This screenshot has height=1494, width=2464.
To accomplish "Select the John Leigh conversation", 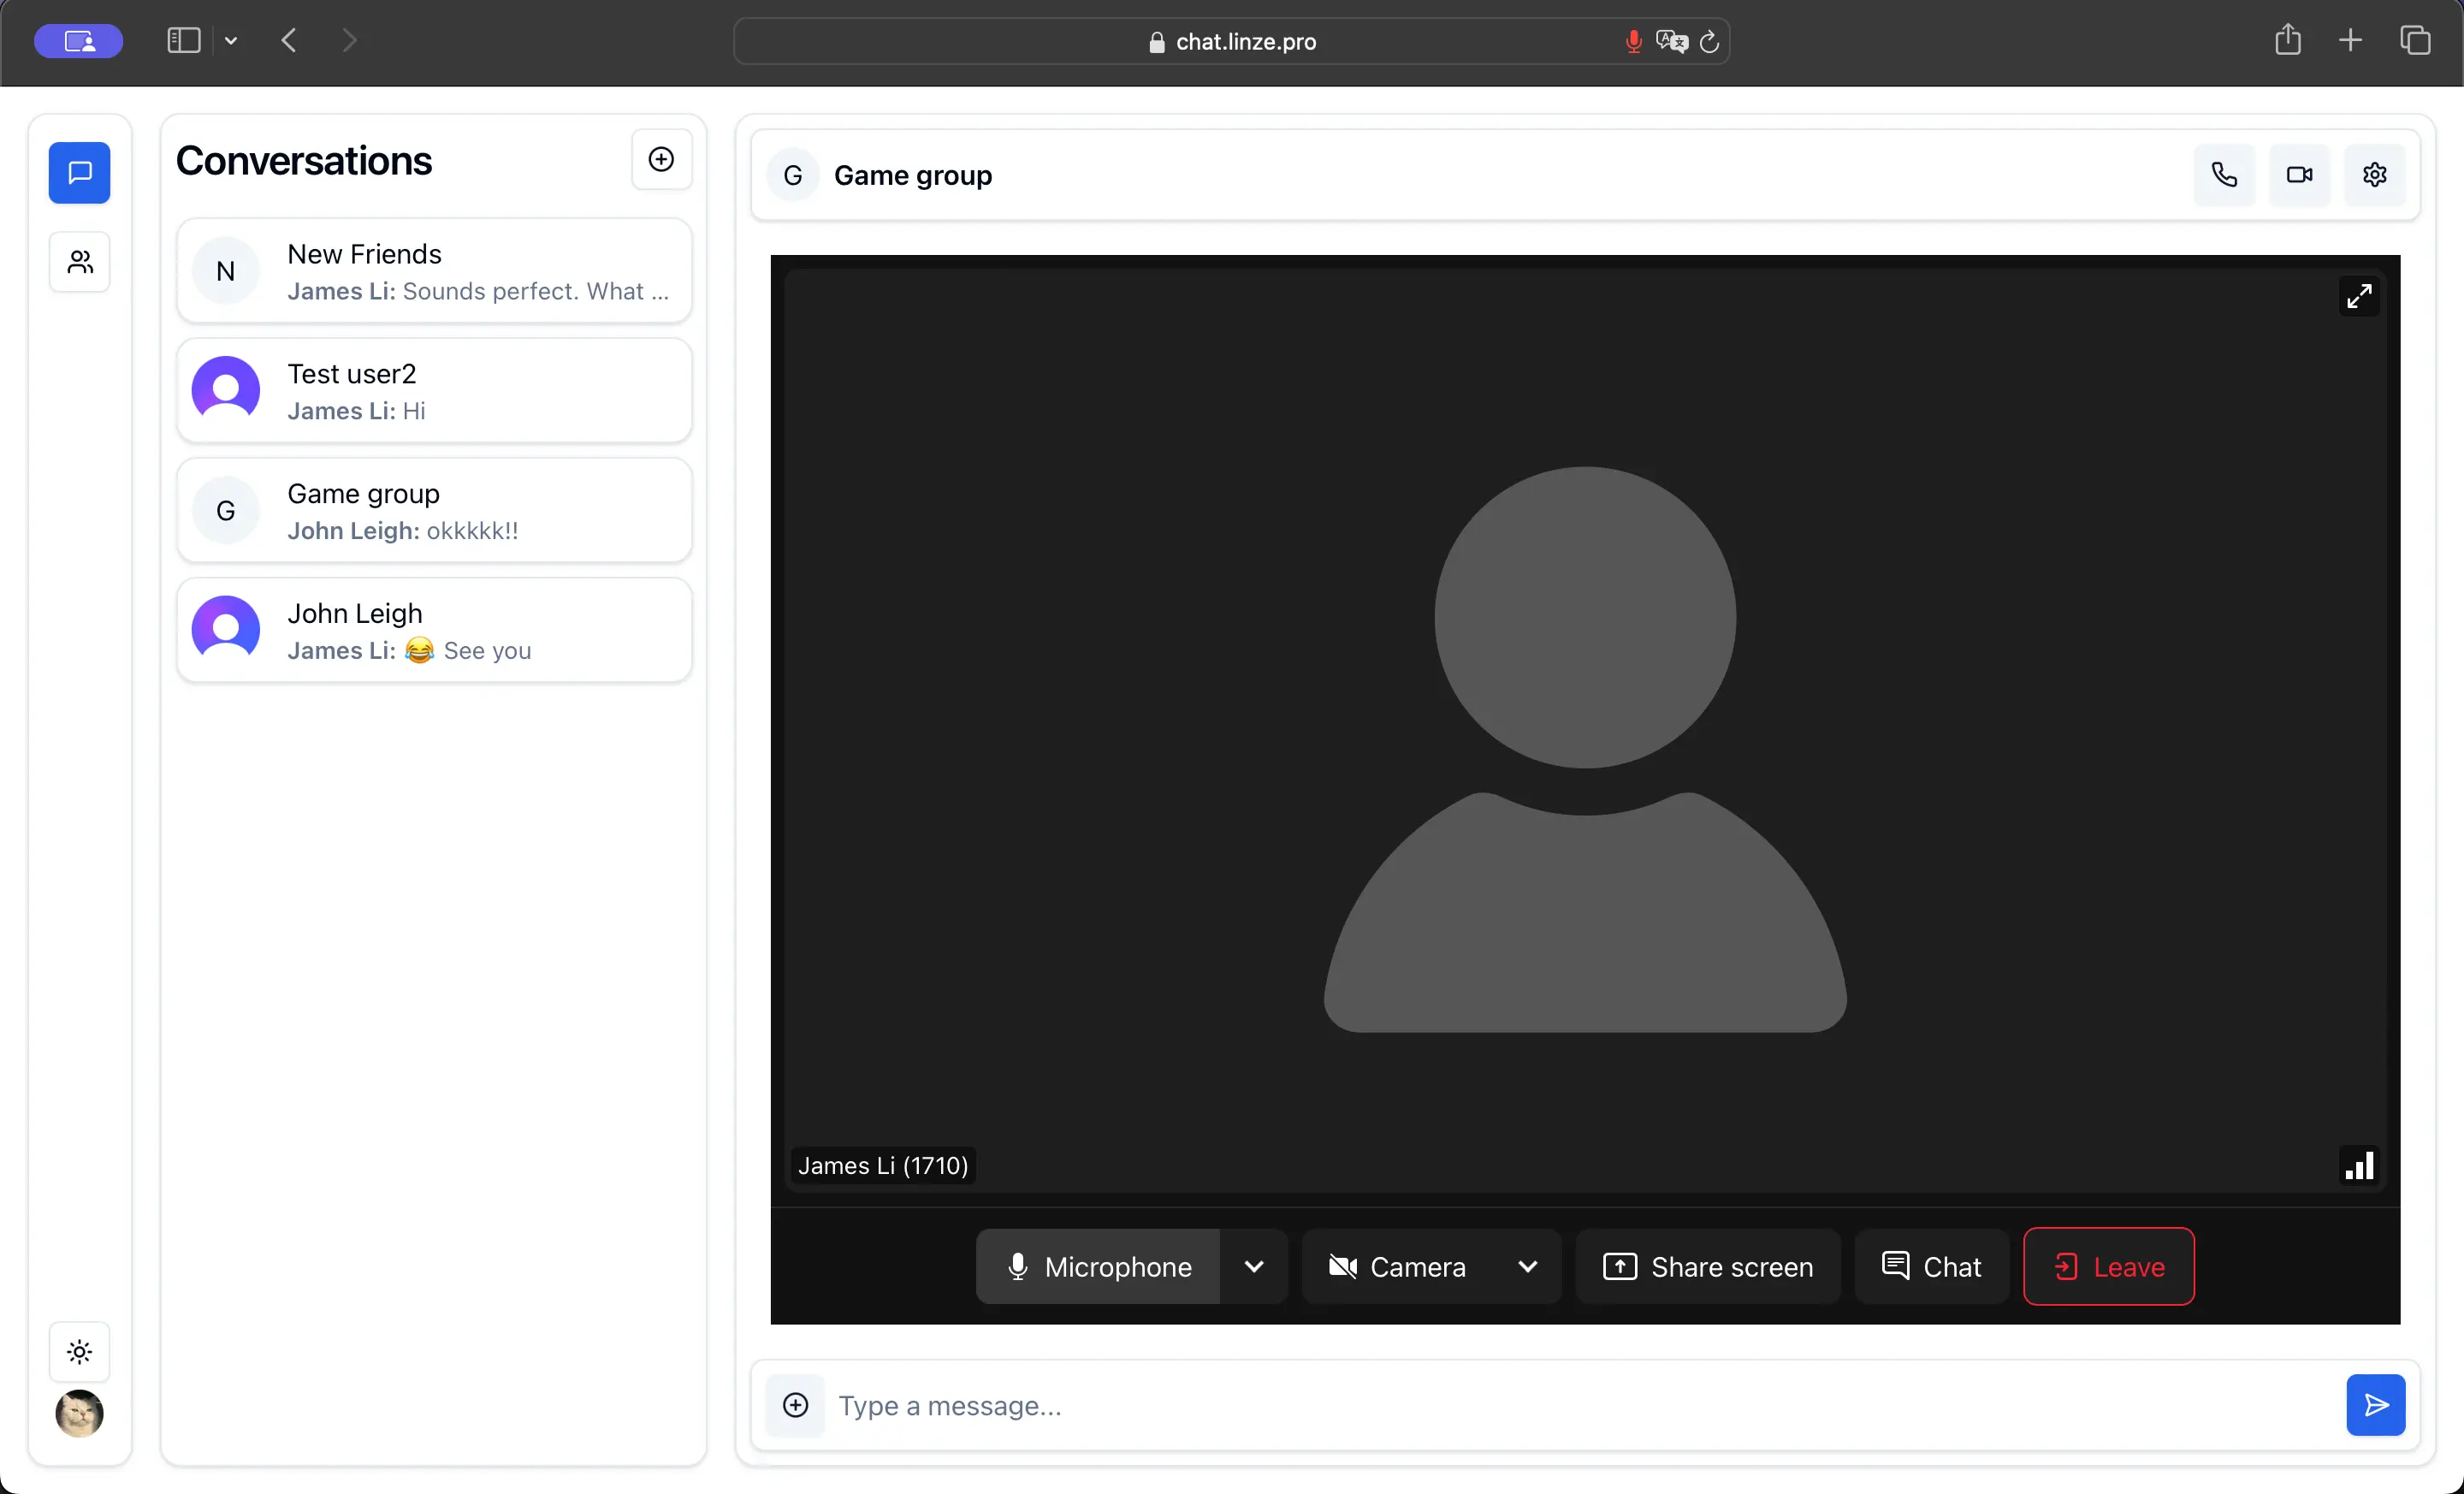I will tap(434, 631).
